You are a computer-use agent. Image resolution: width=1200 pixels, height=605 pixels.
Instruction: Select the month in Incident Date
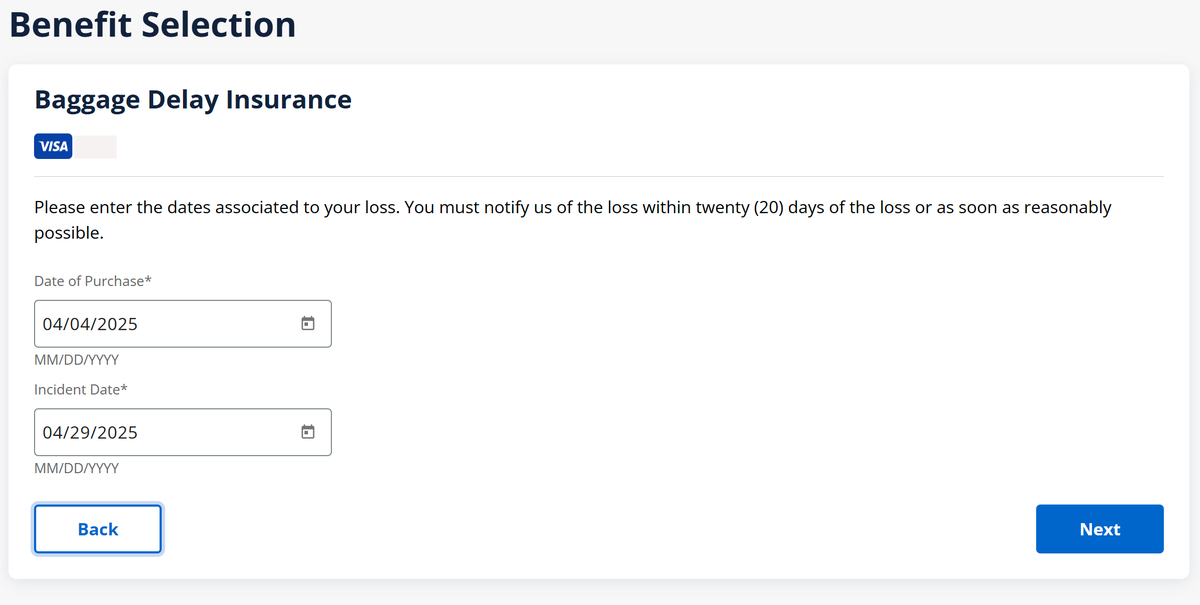(x=52, y=432)
